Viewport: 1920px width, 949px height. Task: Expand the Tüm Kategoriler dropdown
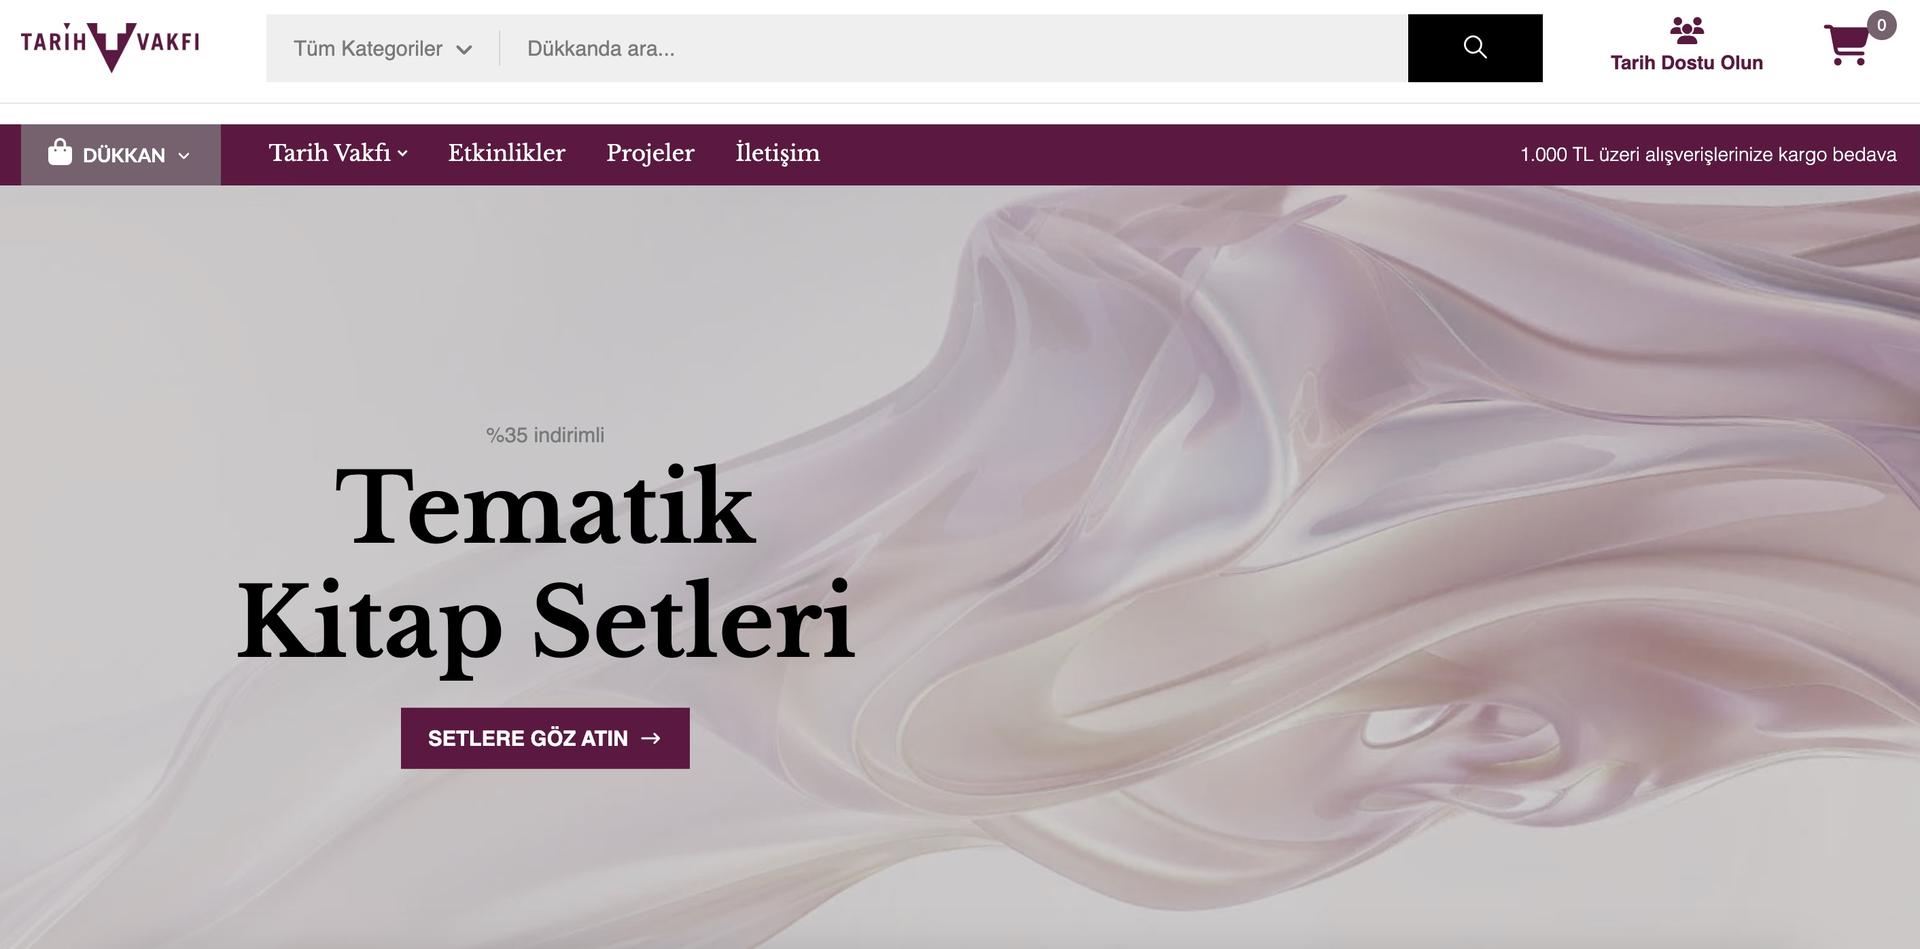click(x=383, y=48)
